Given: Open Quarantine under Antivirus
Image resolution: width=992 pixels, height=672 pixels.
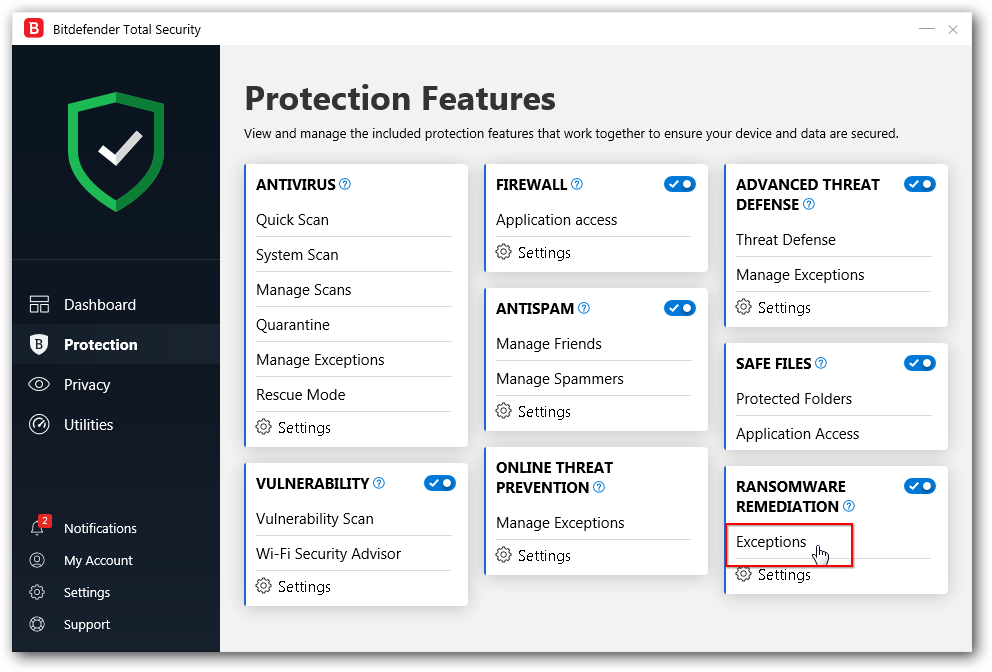Looking at the screenshot, I should pyautogui.click(x=292, y=325).
